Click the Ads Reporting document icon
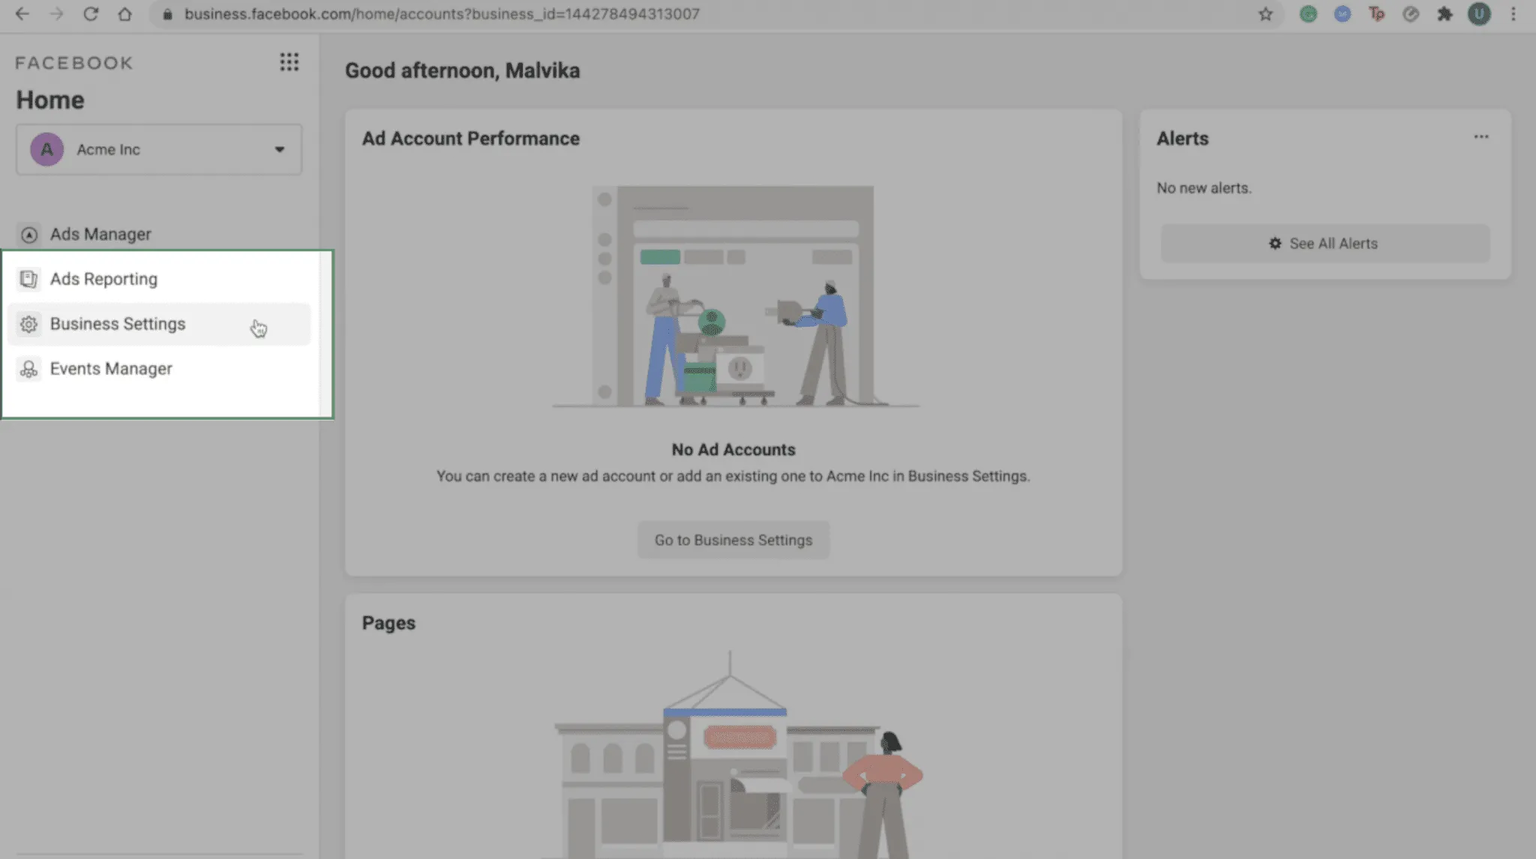Image resolution: width=1536 pixels, height=859 pixels. 29,279
